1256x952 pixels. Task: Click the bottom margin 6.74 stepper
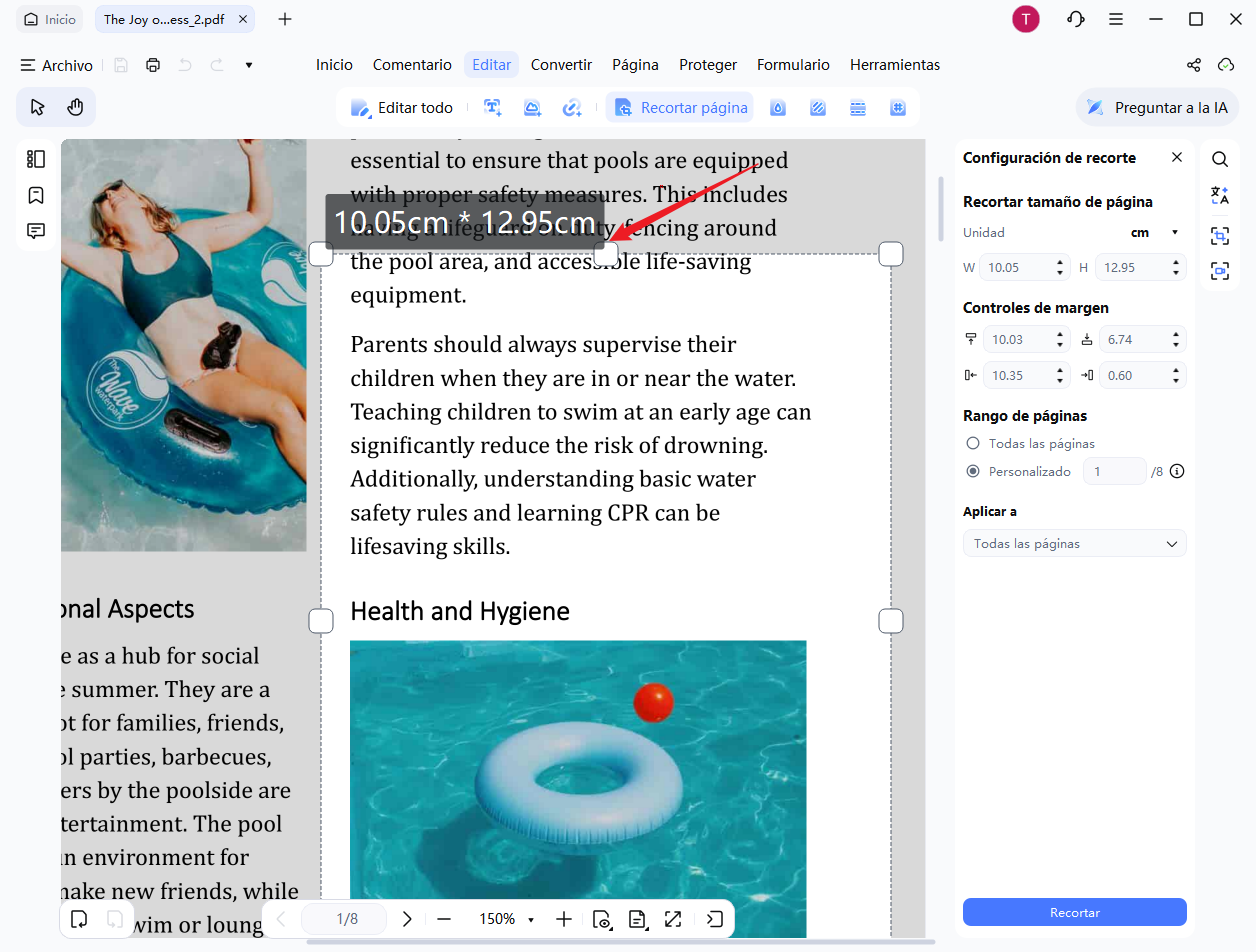pos(1176,339)
